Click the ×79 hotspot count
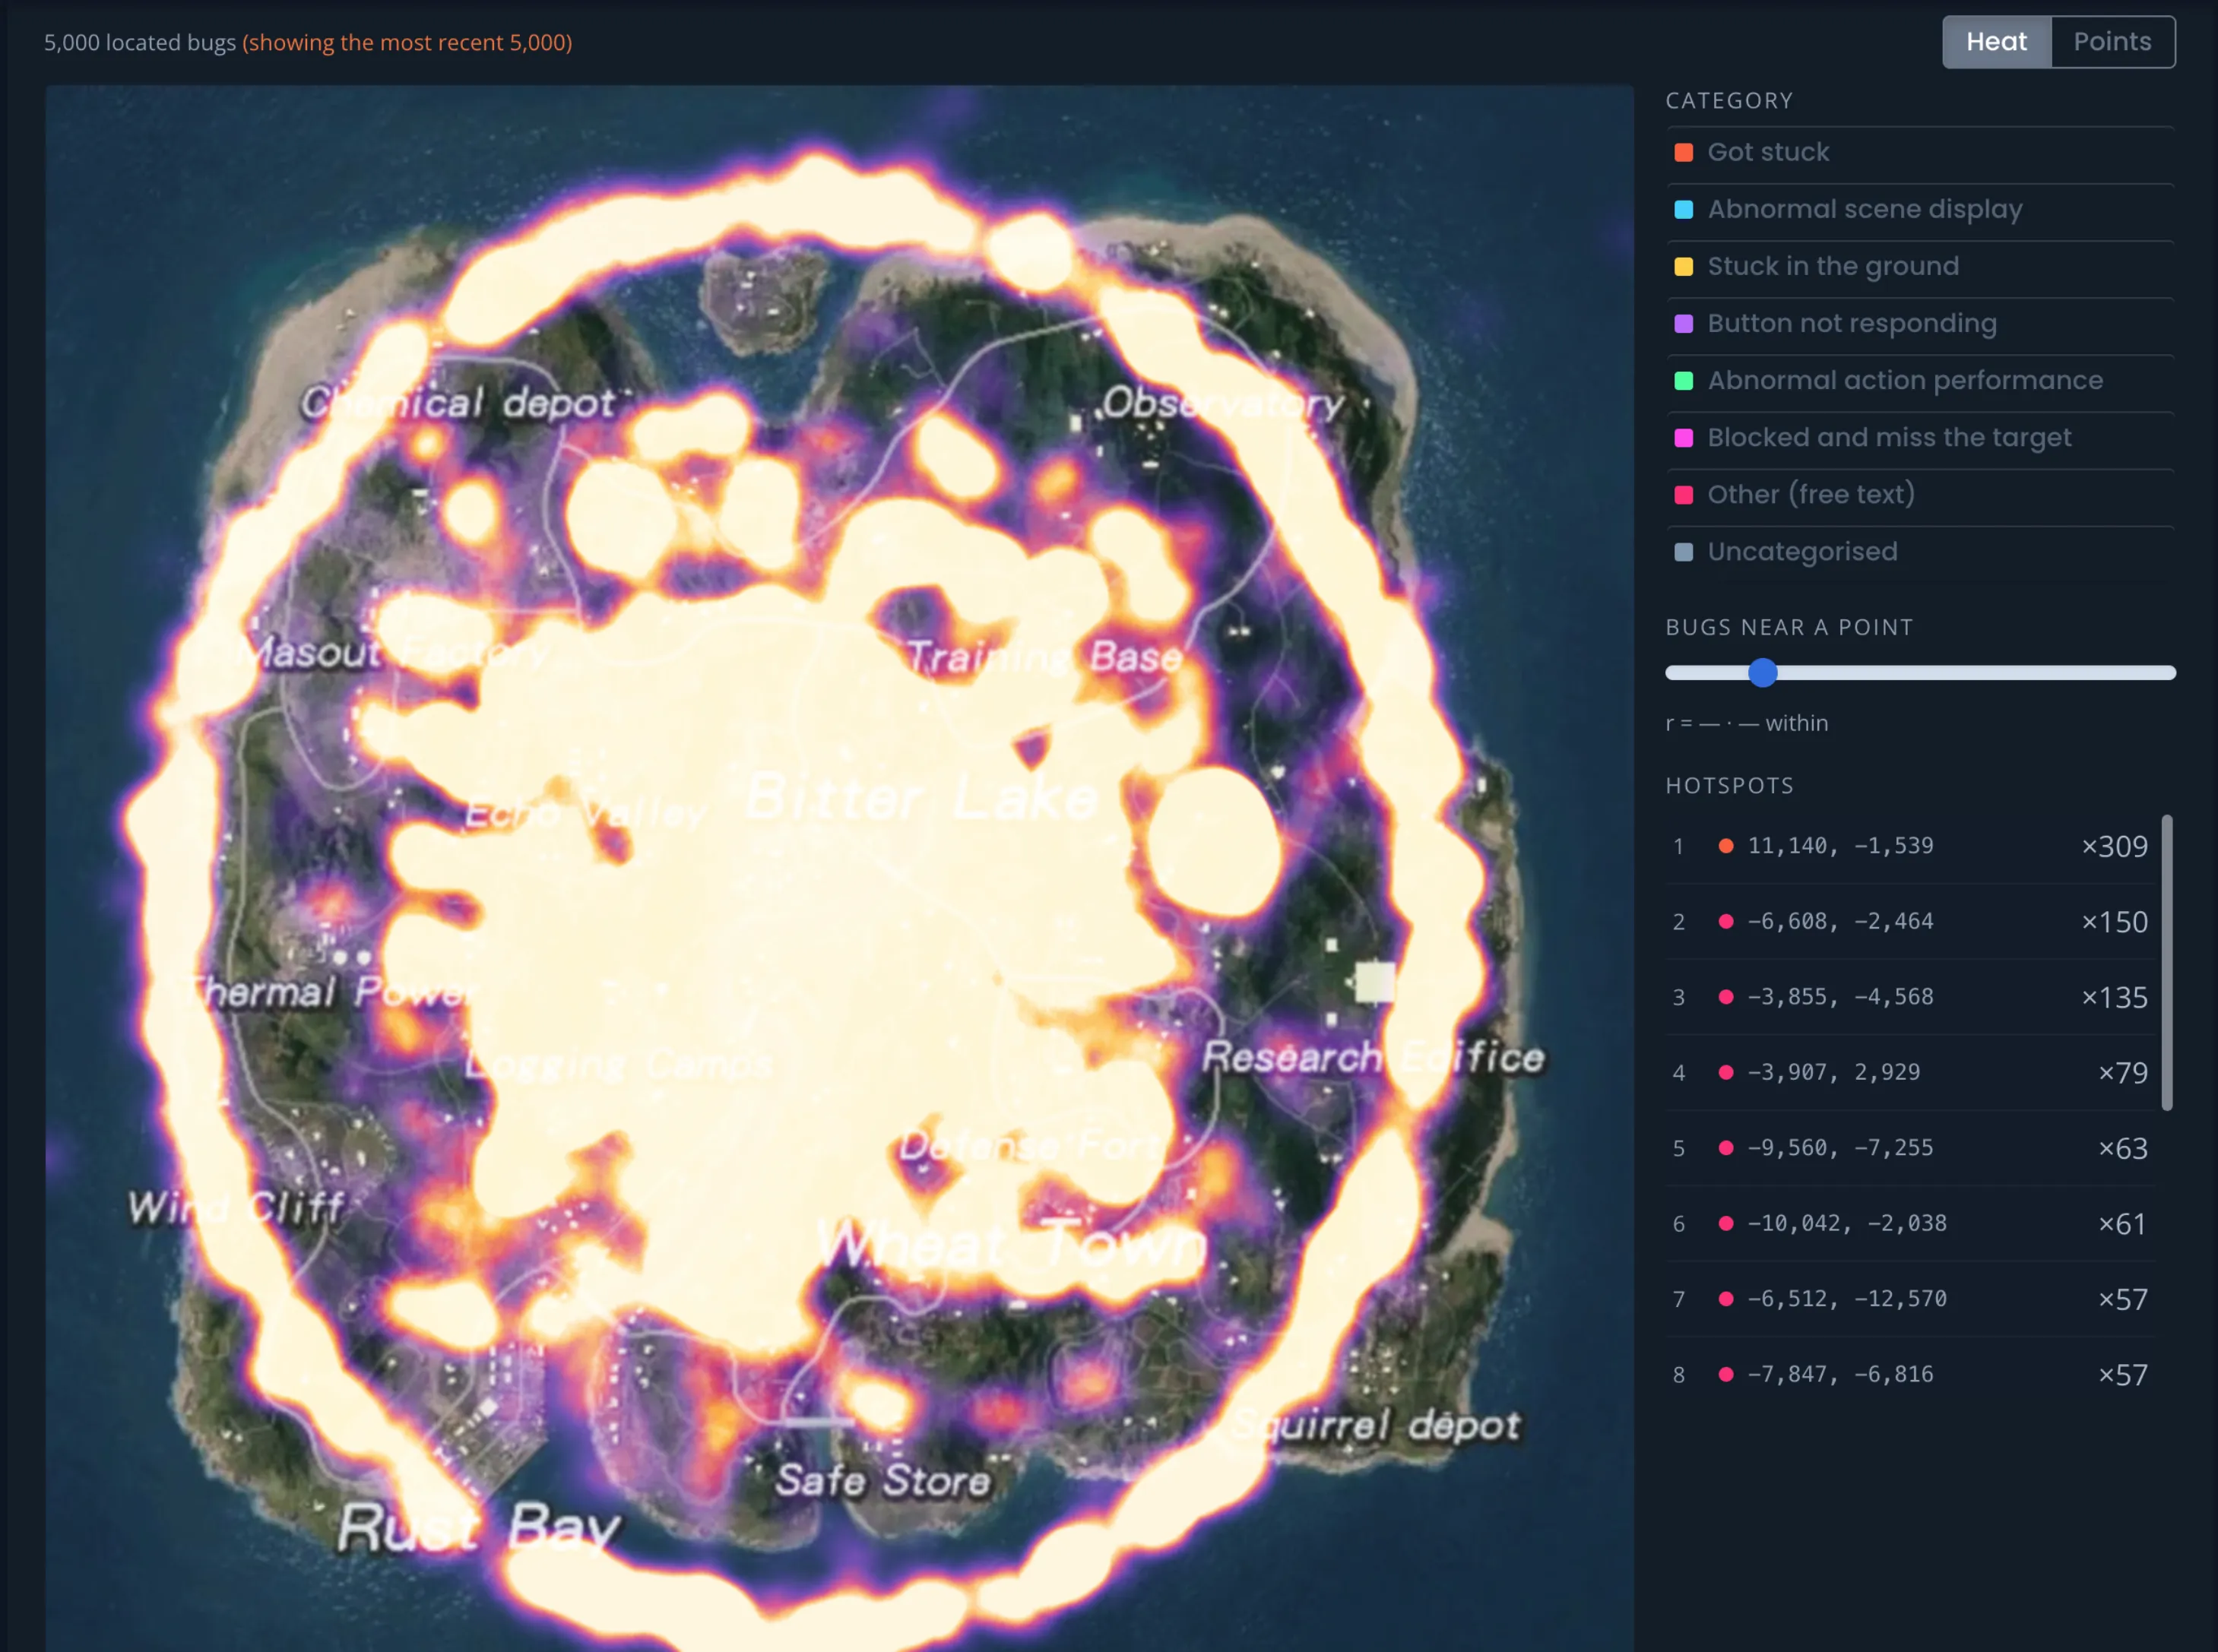This screenshot has height=1652, width=2218. click(2122, 1073)
